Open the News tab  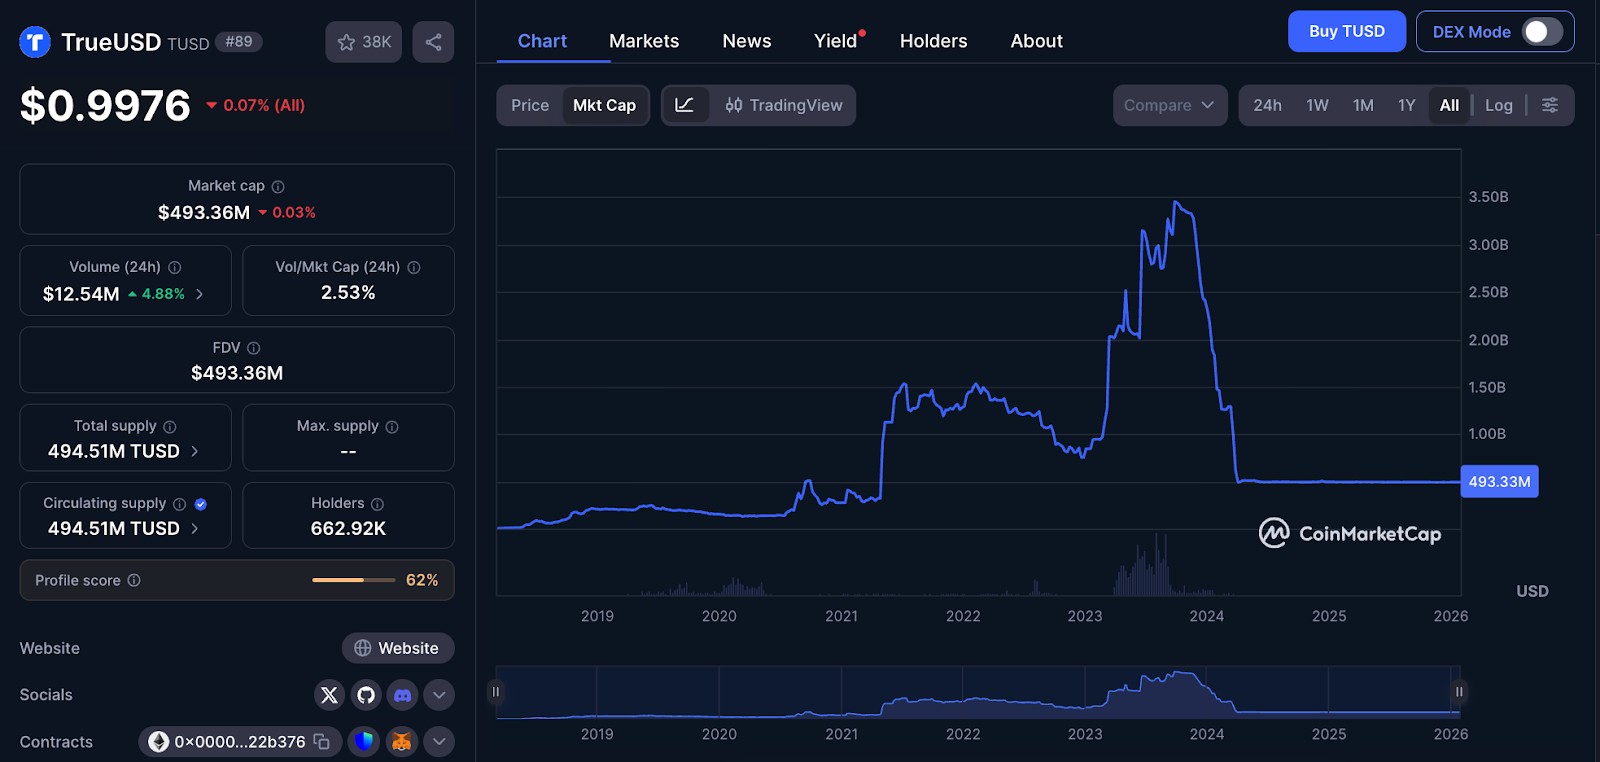coord(747,41)
